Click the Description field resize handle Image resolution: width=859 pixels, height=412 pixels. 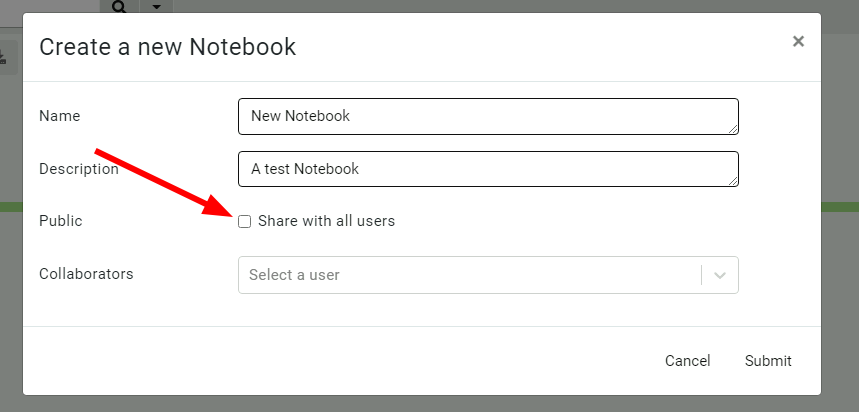click(734, 181)
